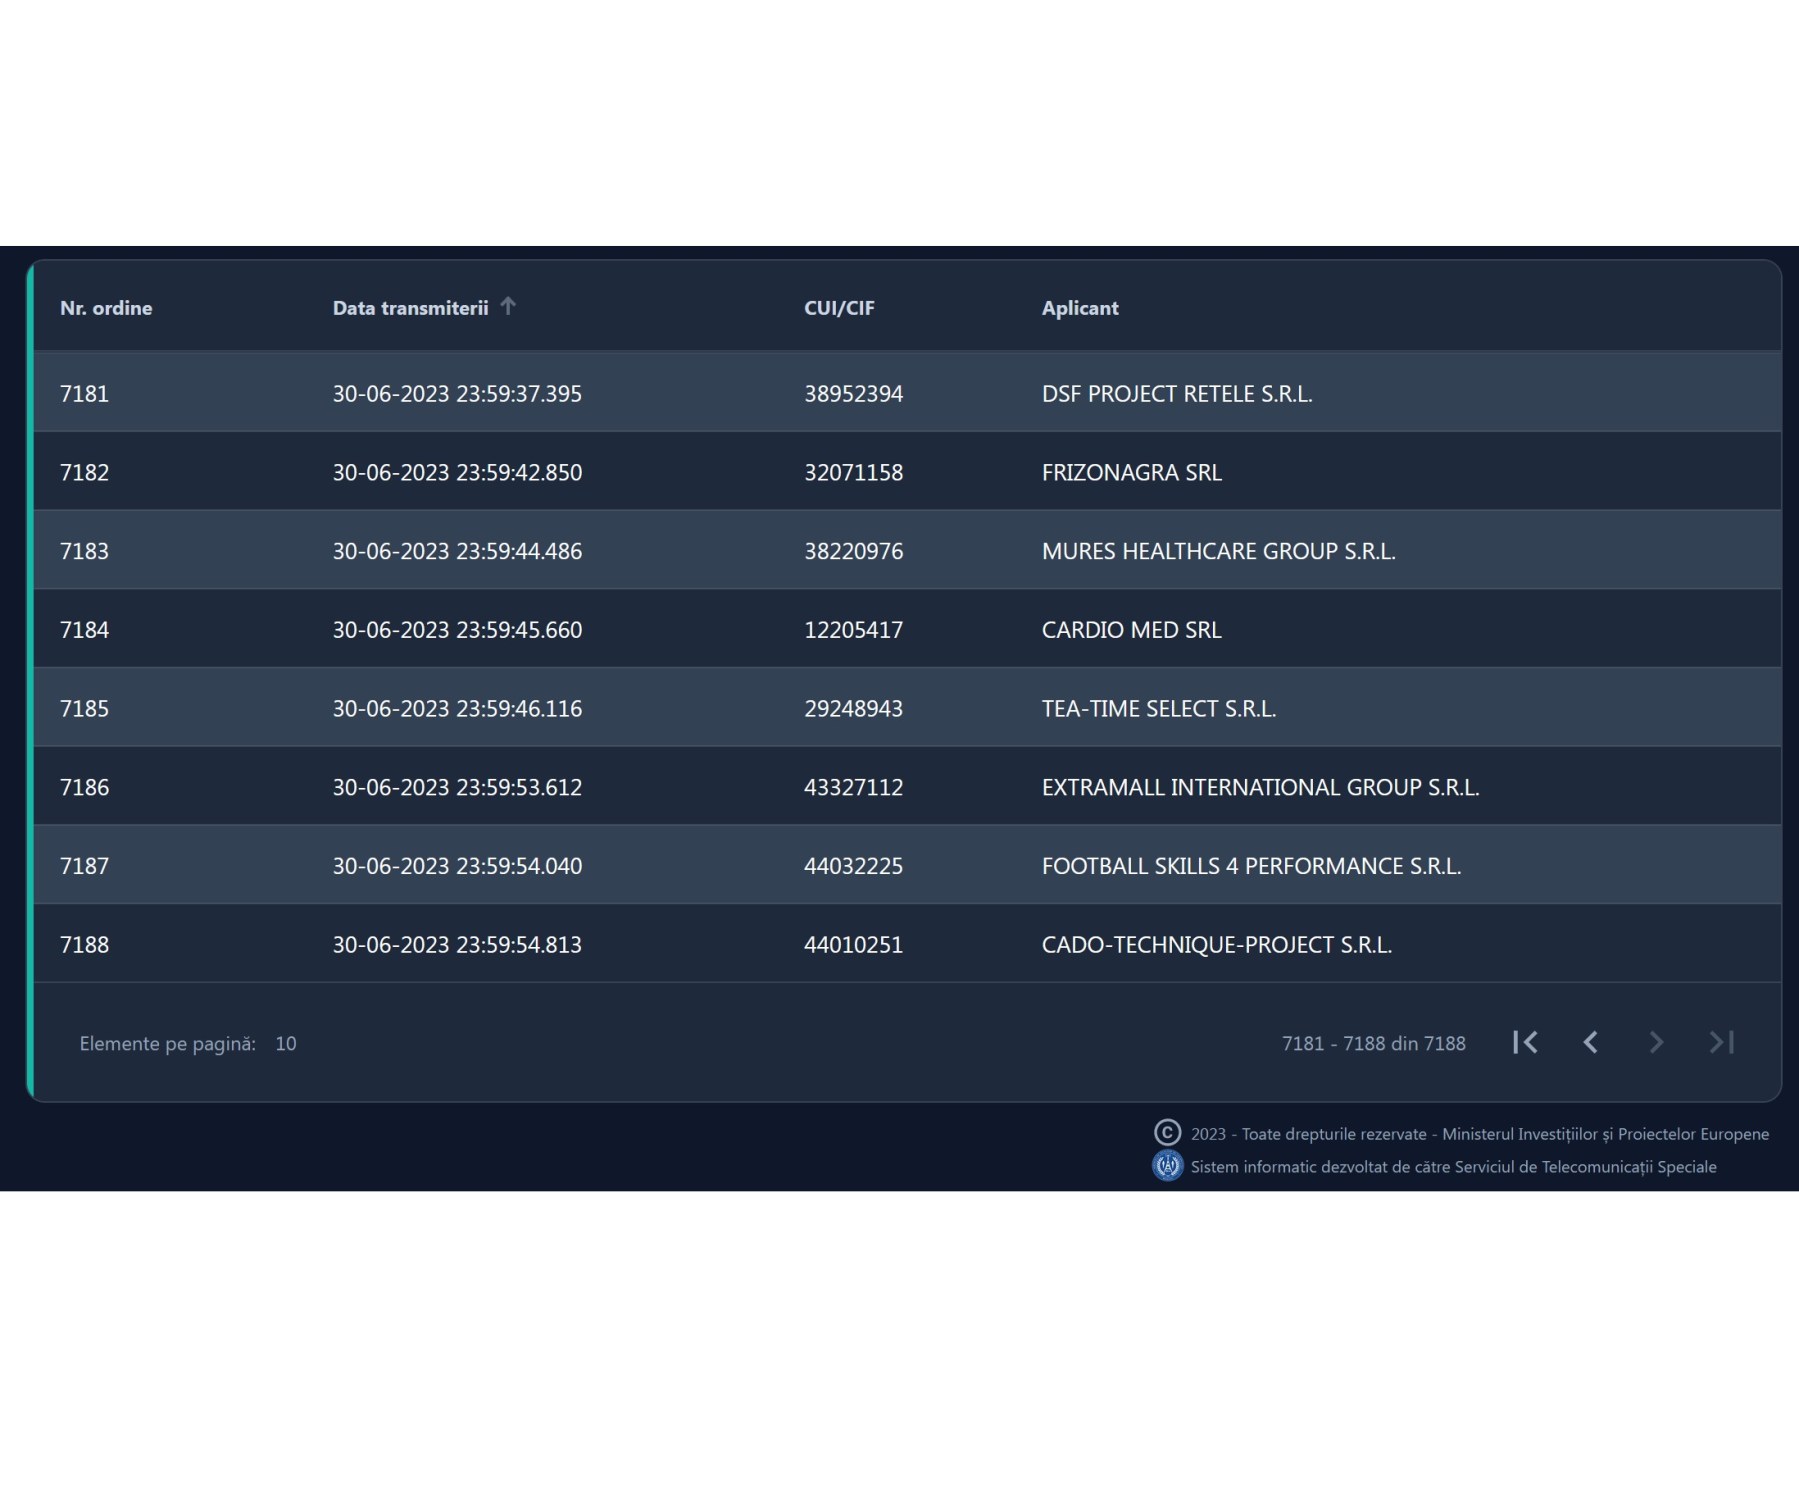Select order number 7188 cell
The width and height of the screenshot is (1799, 1507).
click(84, 945)
